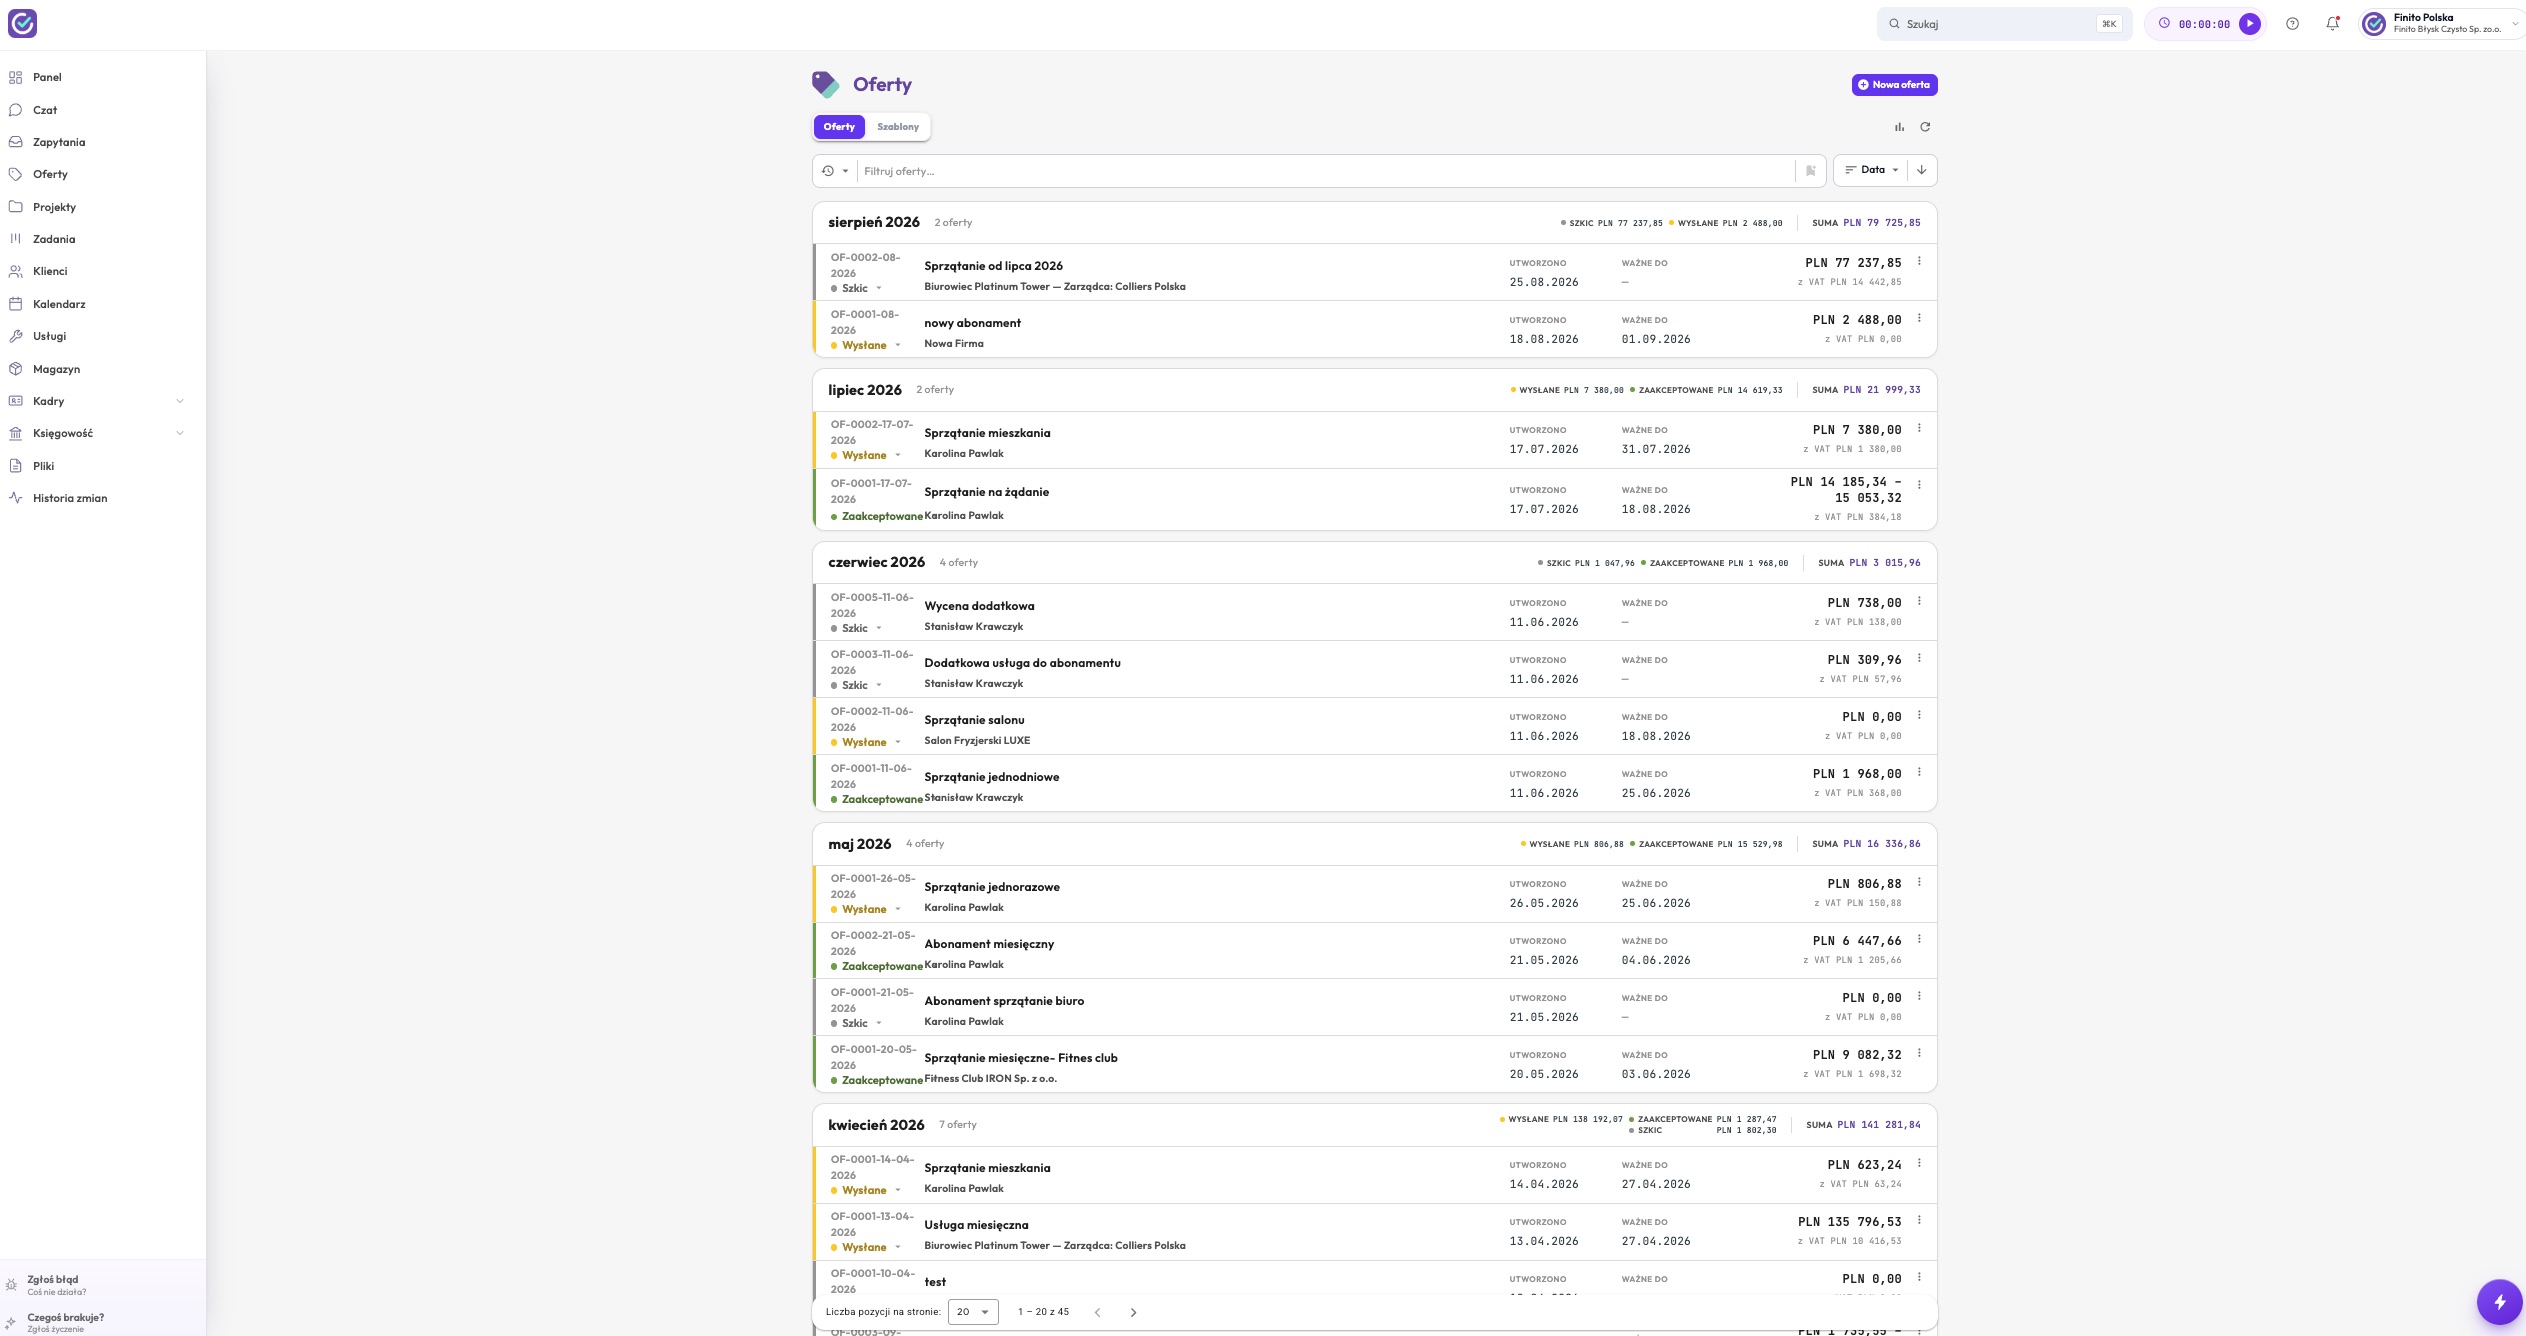The width and height of the screenshot is (2526, 1336).
Task: Change Wysłane status of OF-0001-26-05-2026
Action: pyautogui.click(x=866, y=909)
